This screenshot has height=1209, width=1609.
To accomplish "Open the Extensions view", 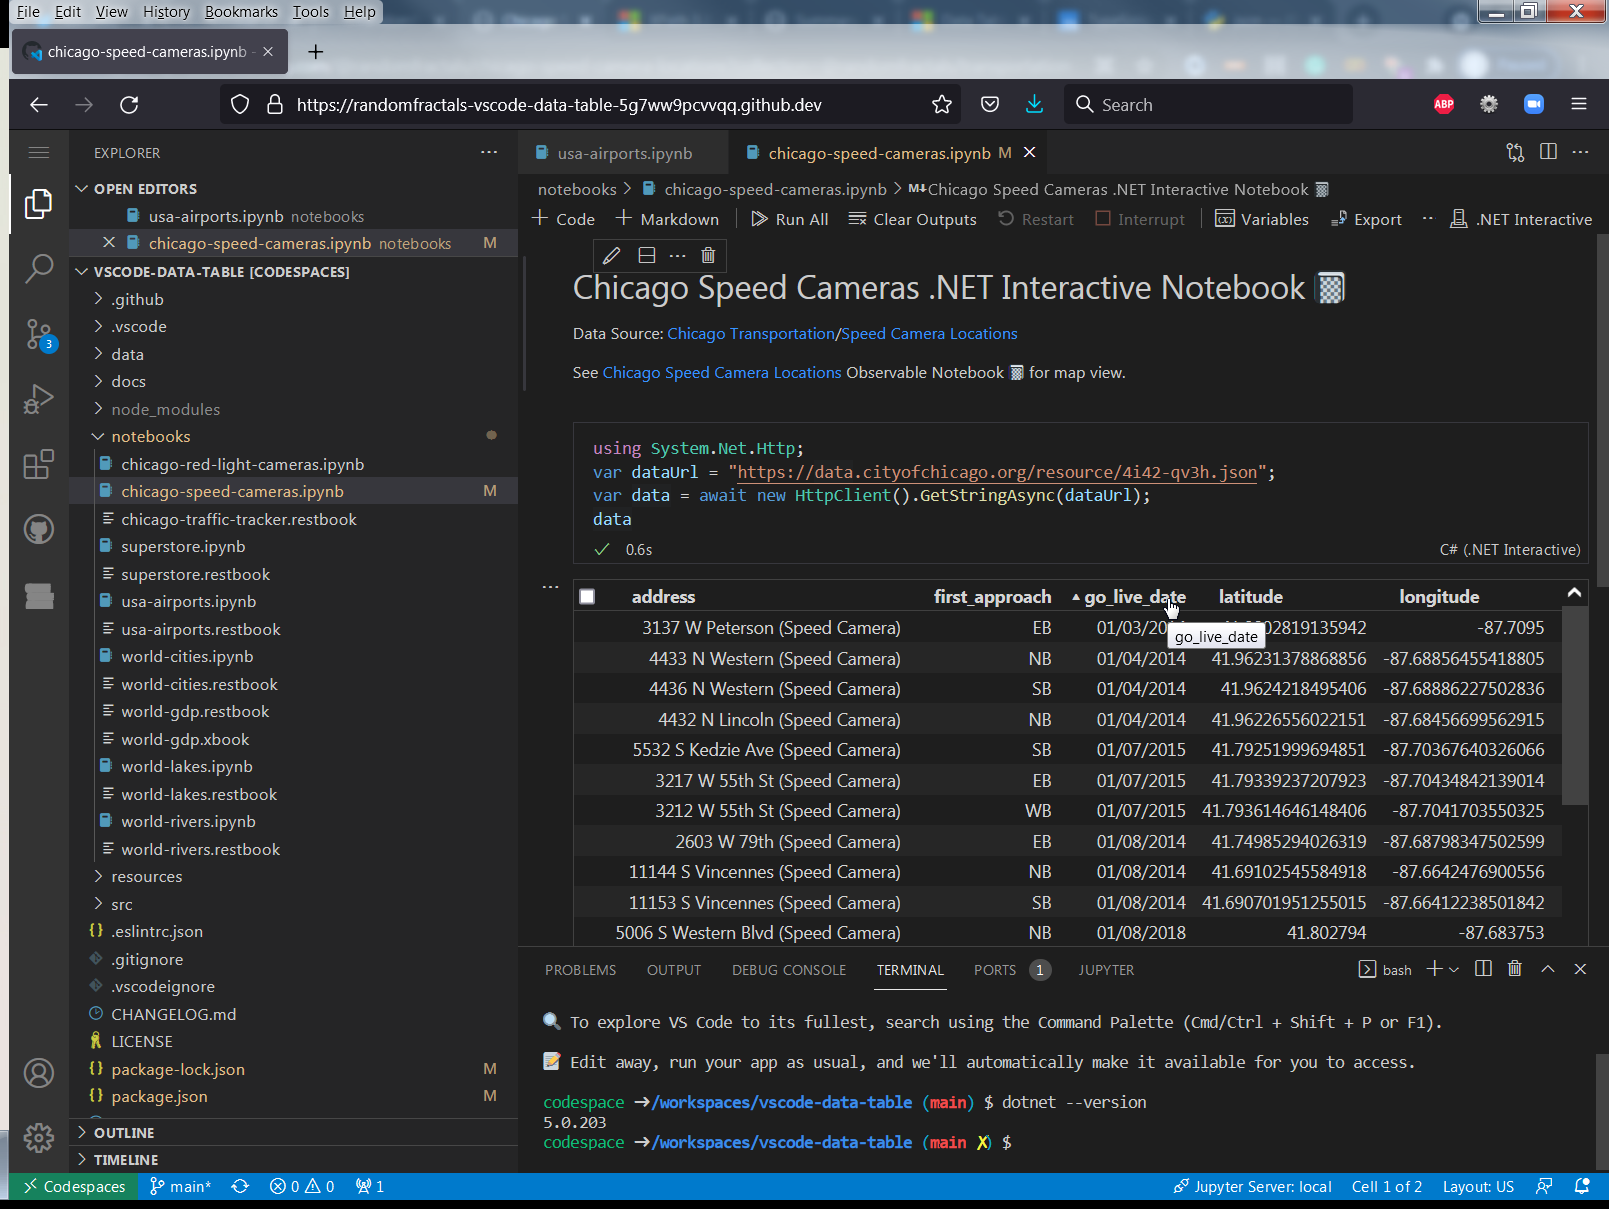I will (39, 464).
